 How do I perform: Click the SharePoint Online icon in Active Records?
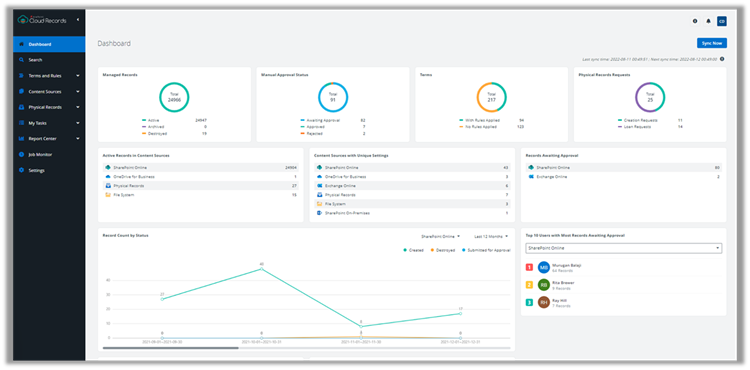coord(108,168)
